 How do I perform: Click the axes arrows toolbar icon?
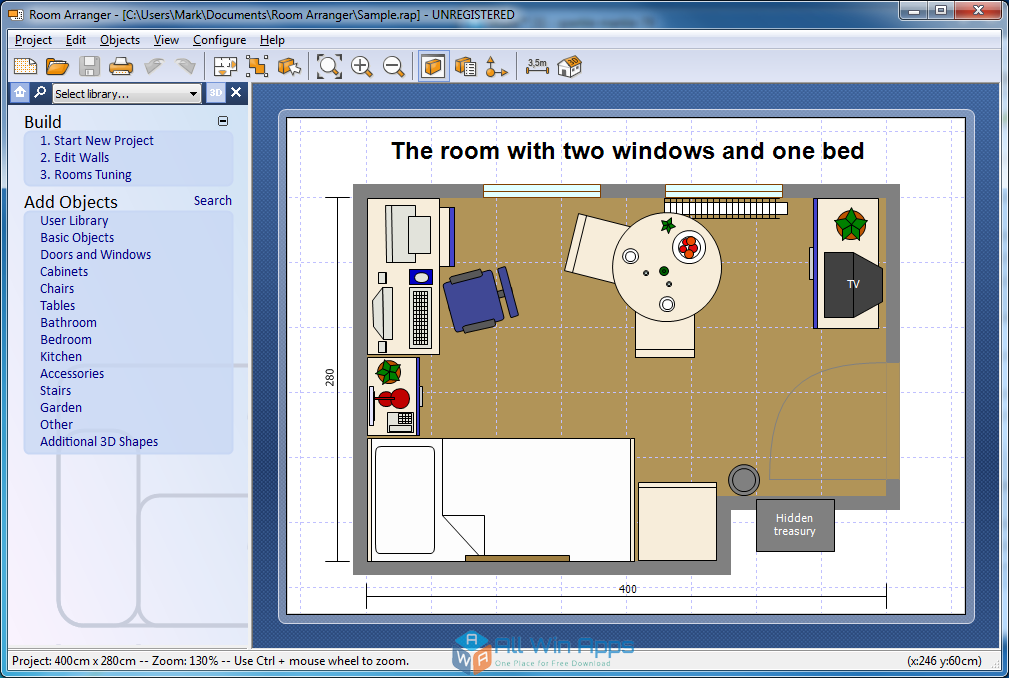496,66
